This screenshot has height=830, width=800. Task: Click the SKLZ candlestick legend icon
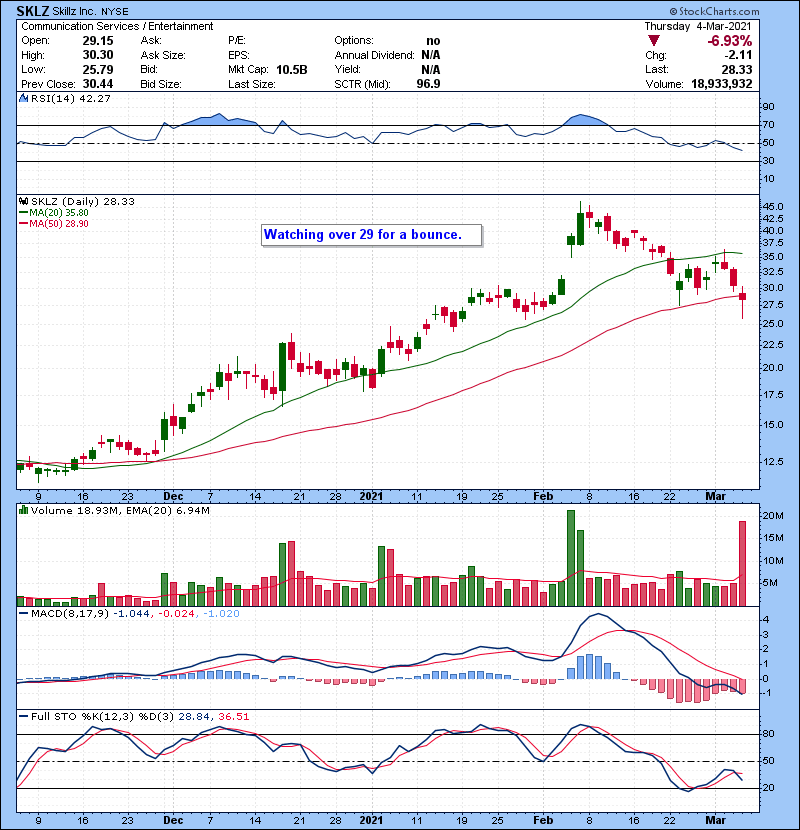click(23, 201)
